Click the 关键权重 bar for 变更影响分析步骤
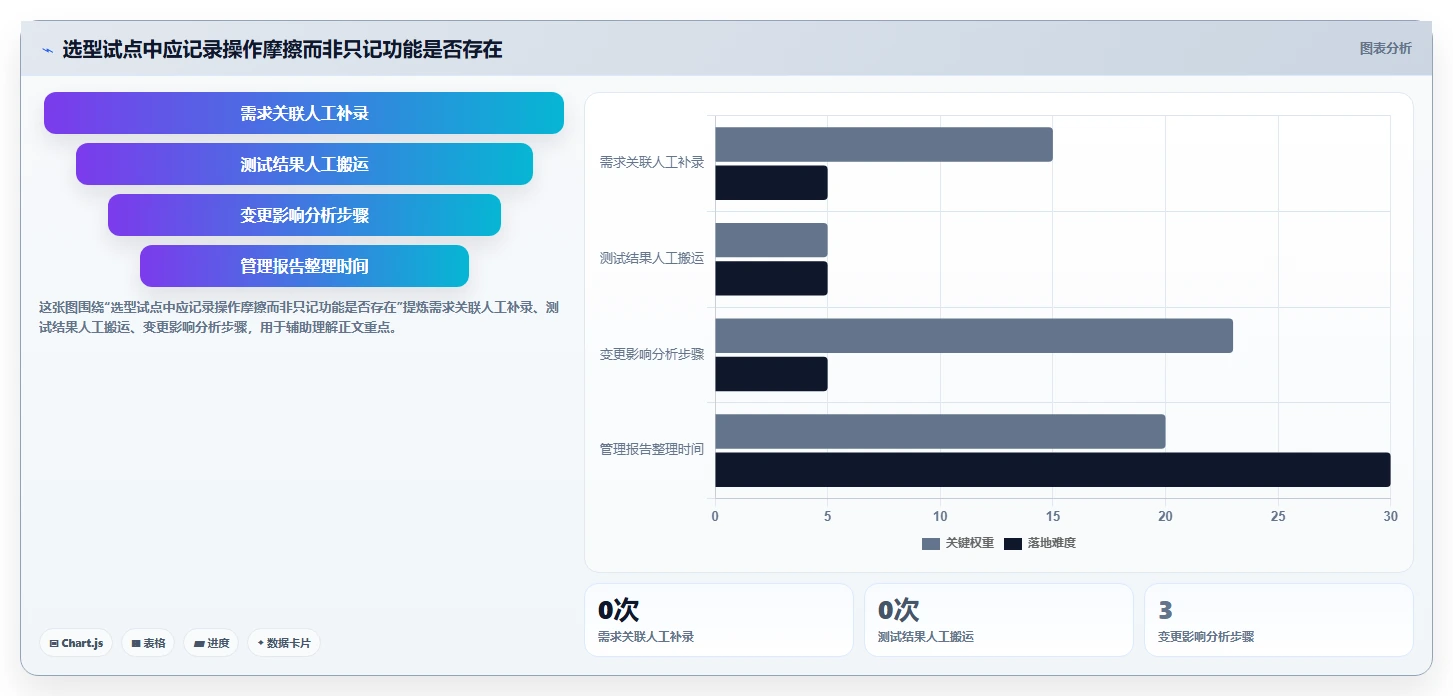Viewport: 1453px width, 696px height. pyautogui.click(x=974, y=336)
